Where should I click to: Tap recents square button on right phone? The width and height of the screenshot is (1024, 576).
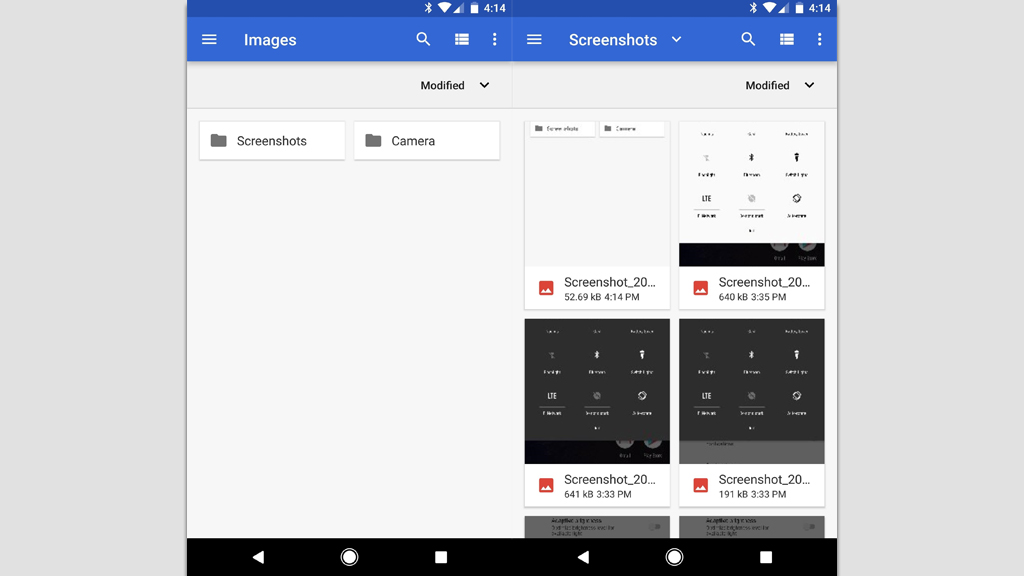[766, 557]
